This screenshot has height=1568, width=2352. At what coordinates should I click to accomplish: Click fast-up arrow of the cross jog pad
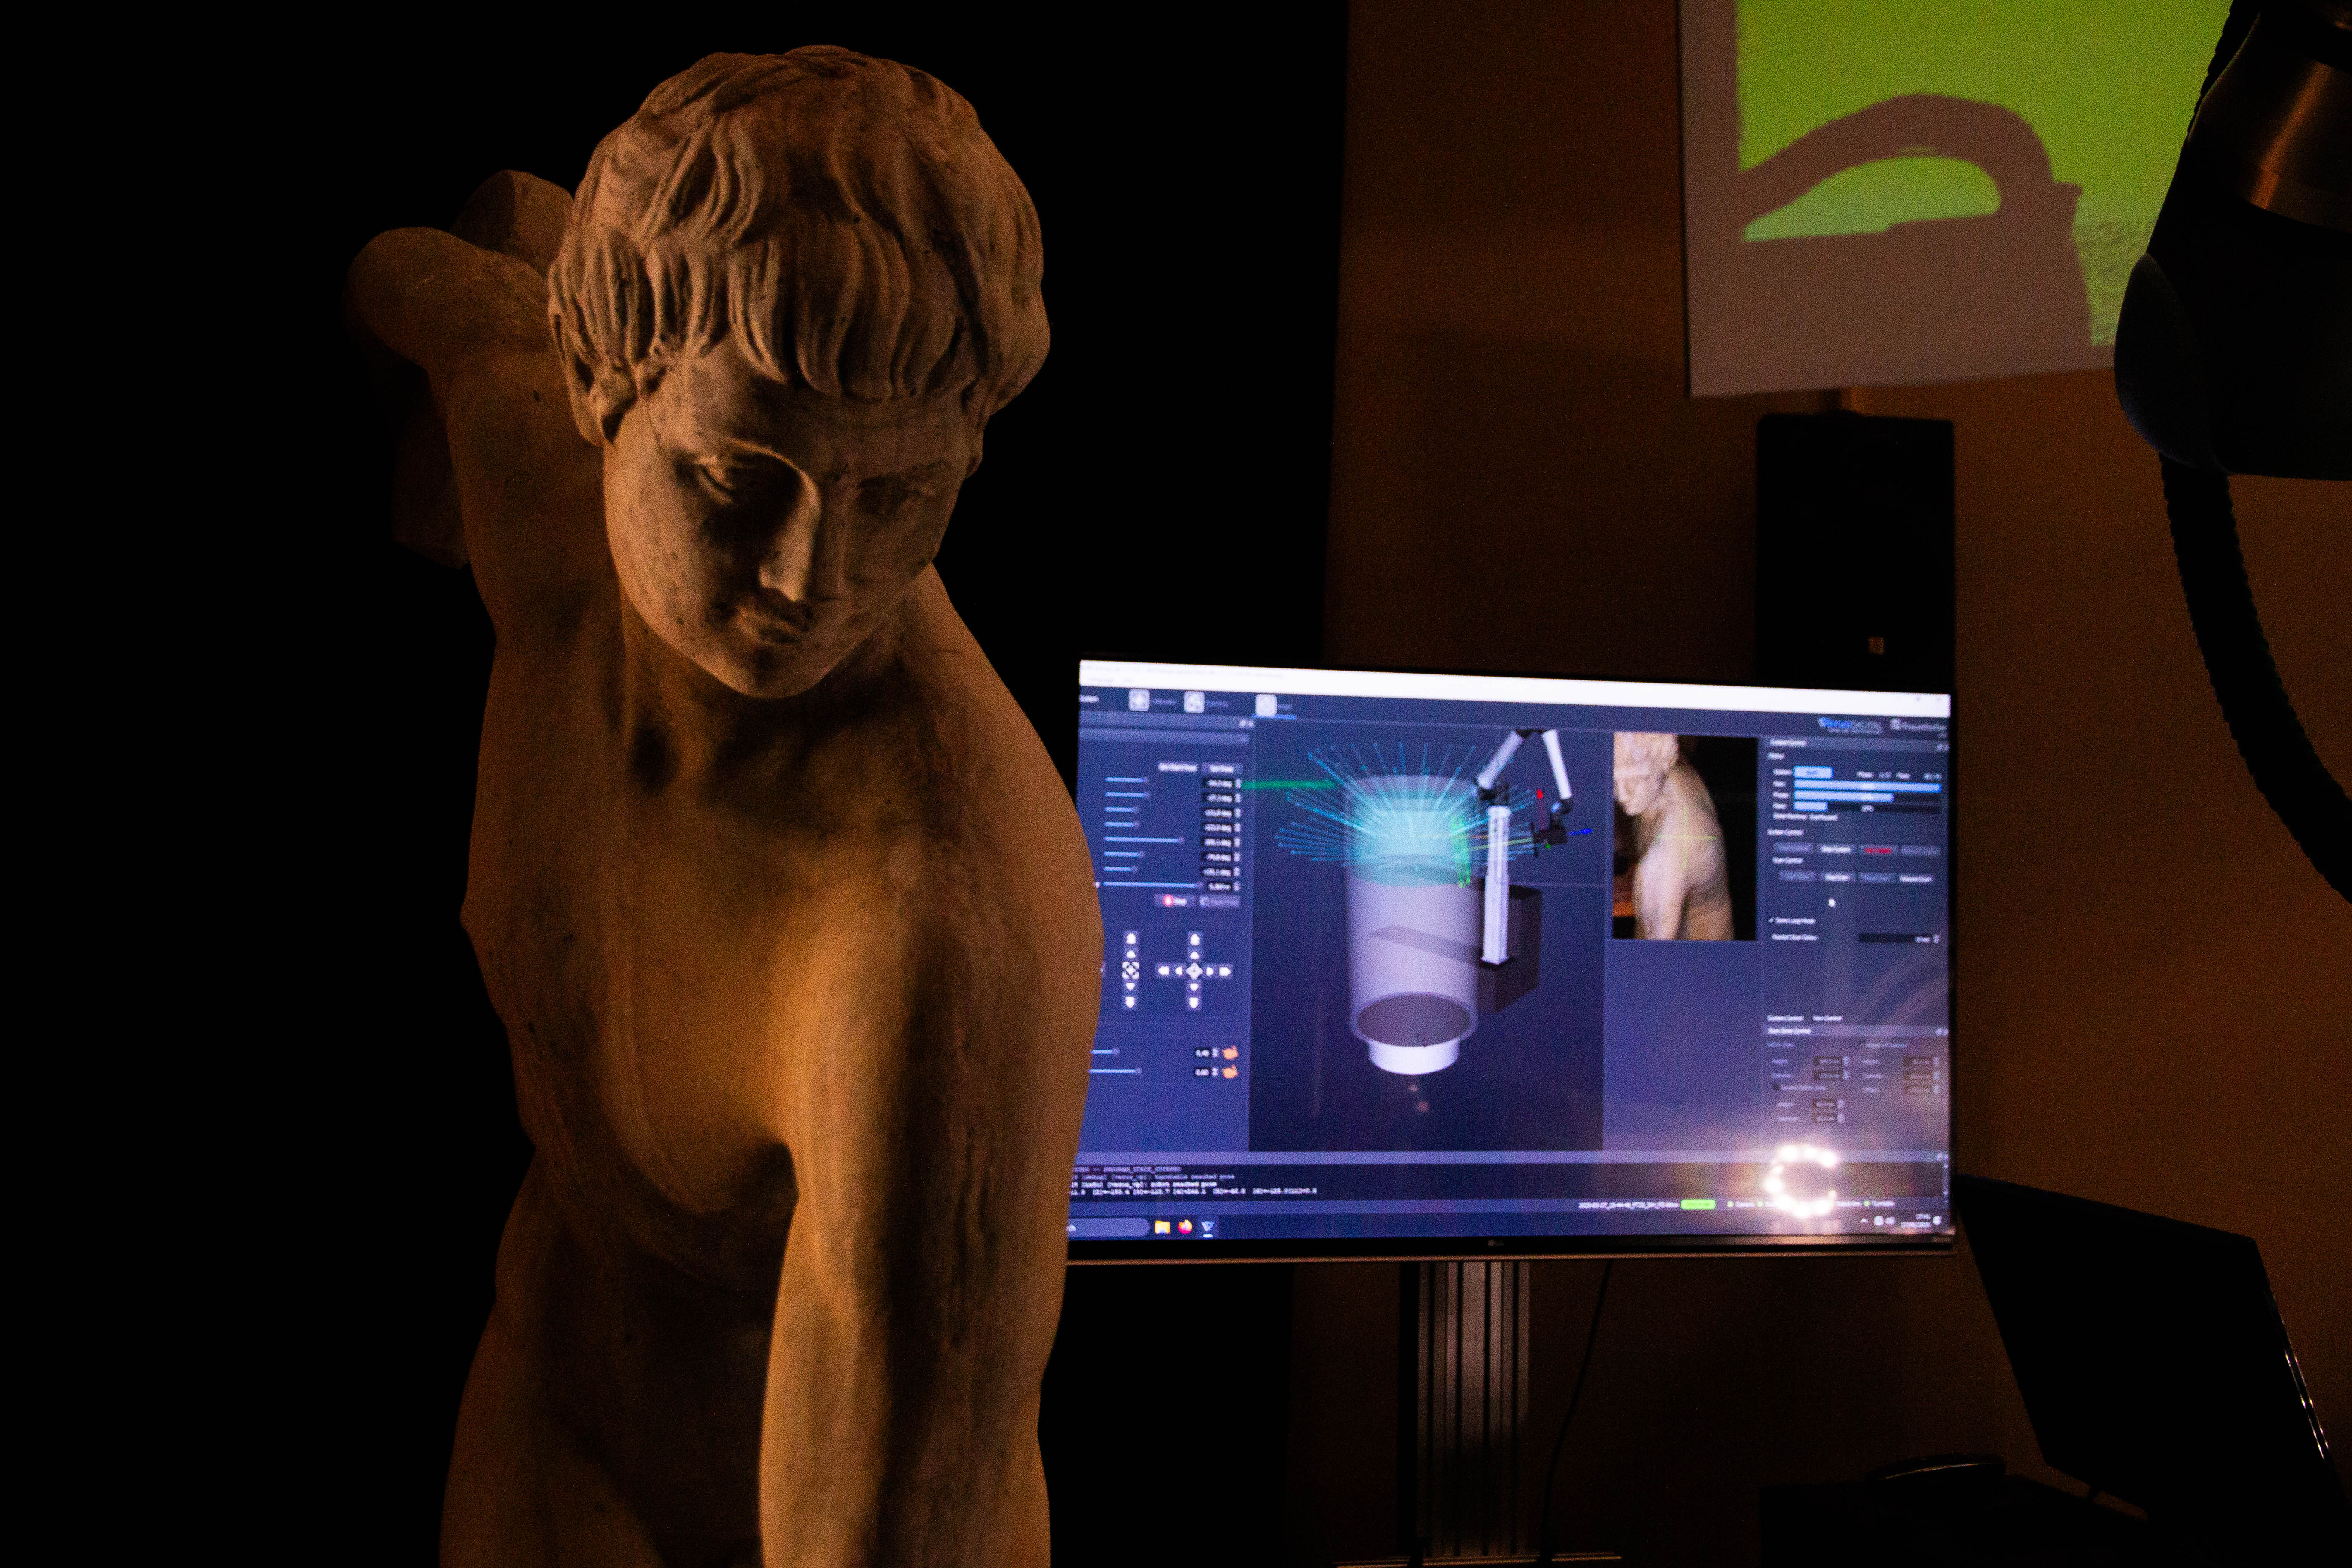1195,939
